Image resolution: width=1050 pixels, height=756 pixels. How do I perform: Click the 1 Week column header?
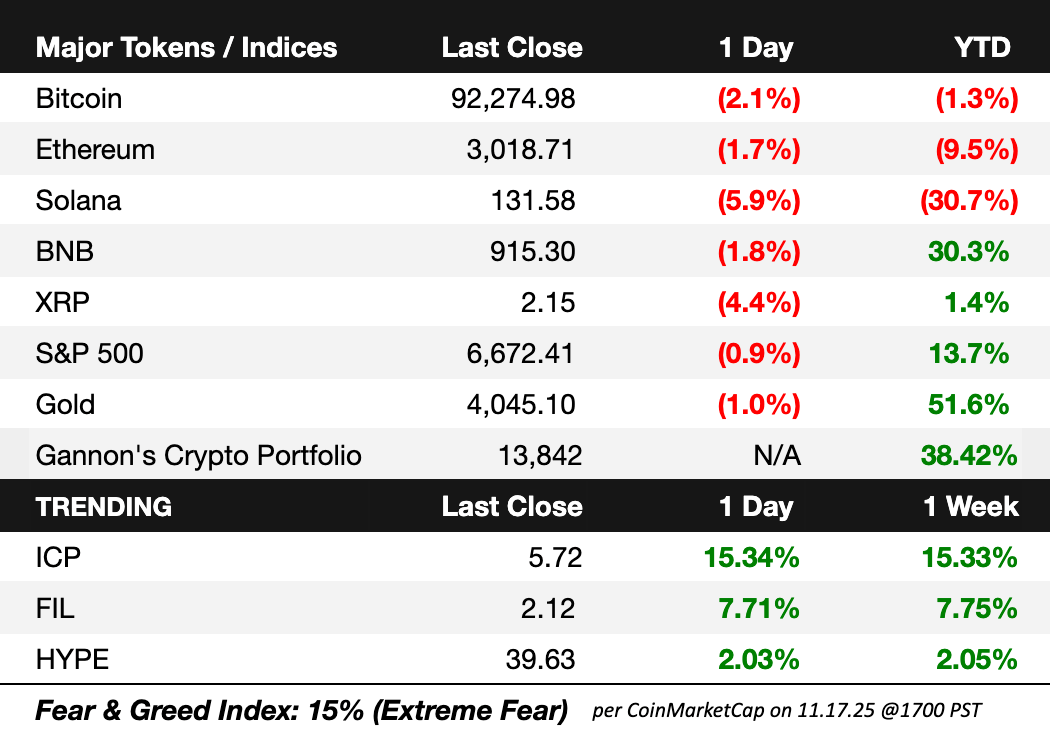click(x=970, y=506)
